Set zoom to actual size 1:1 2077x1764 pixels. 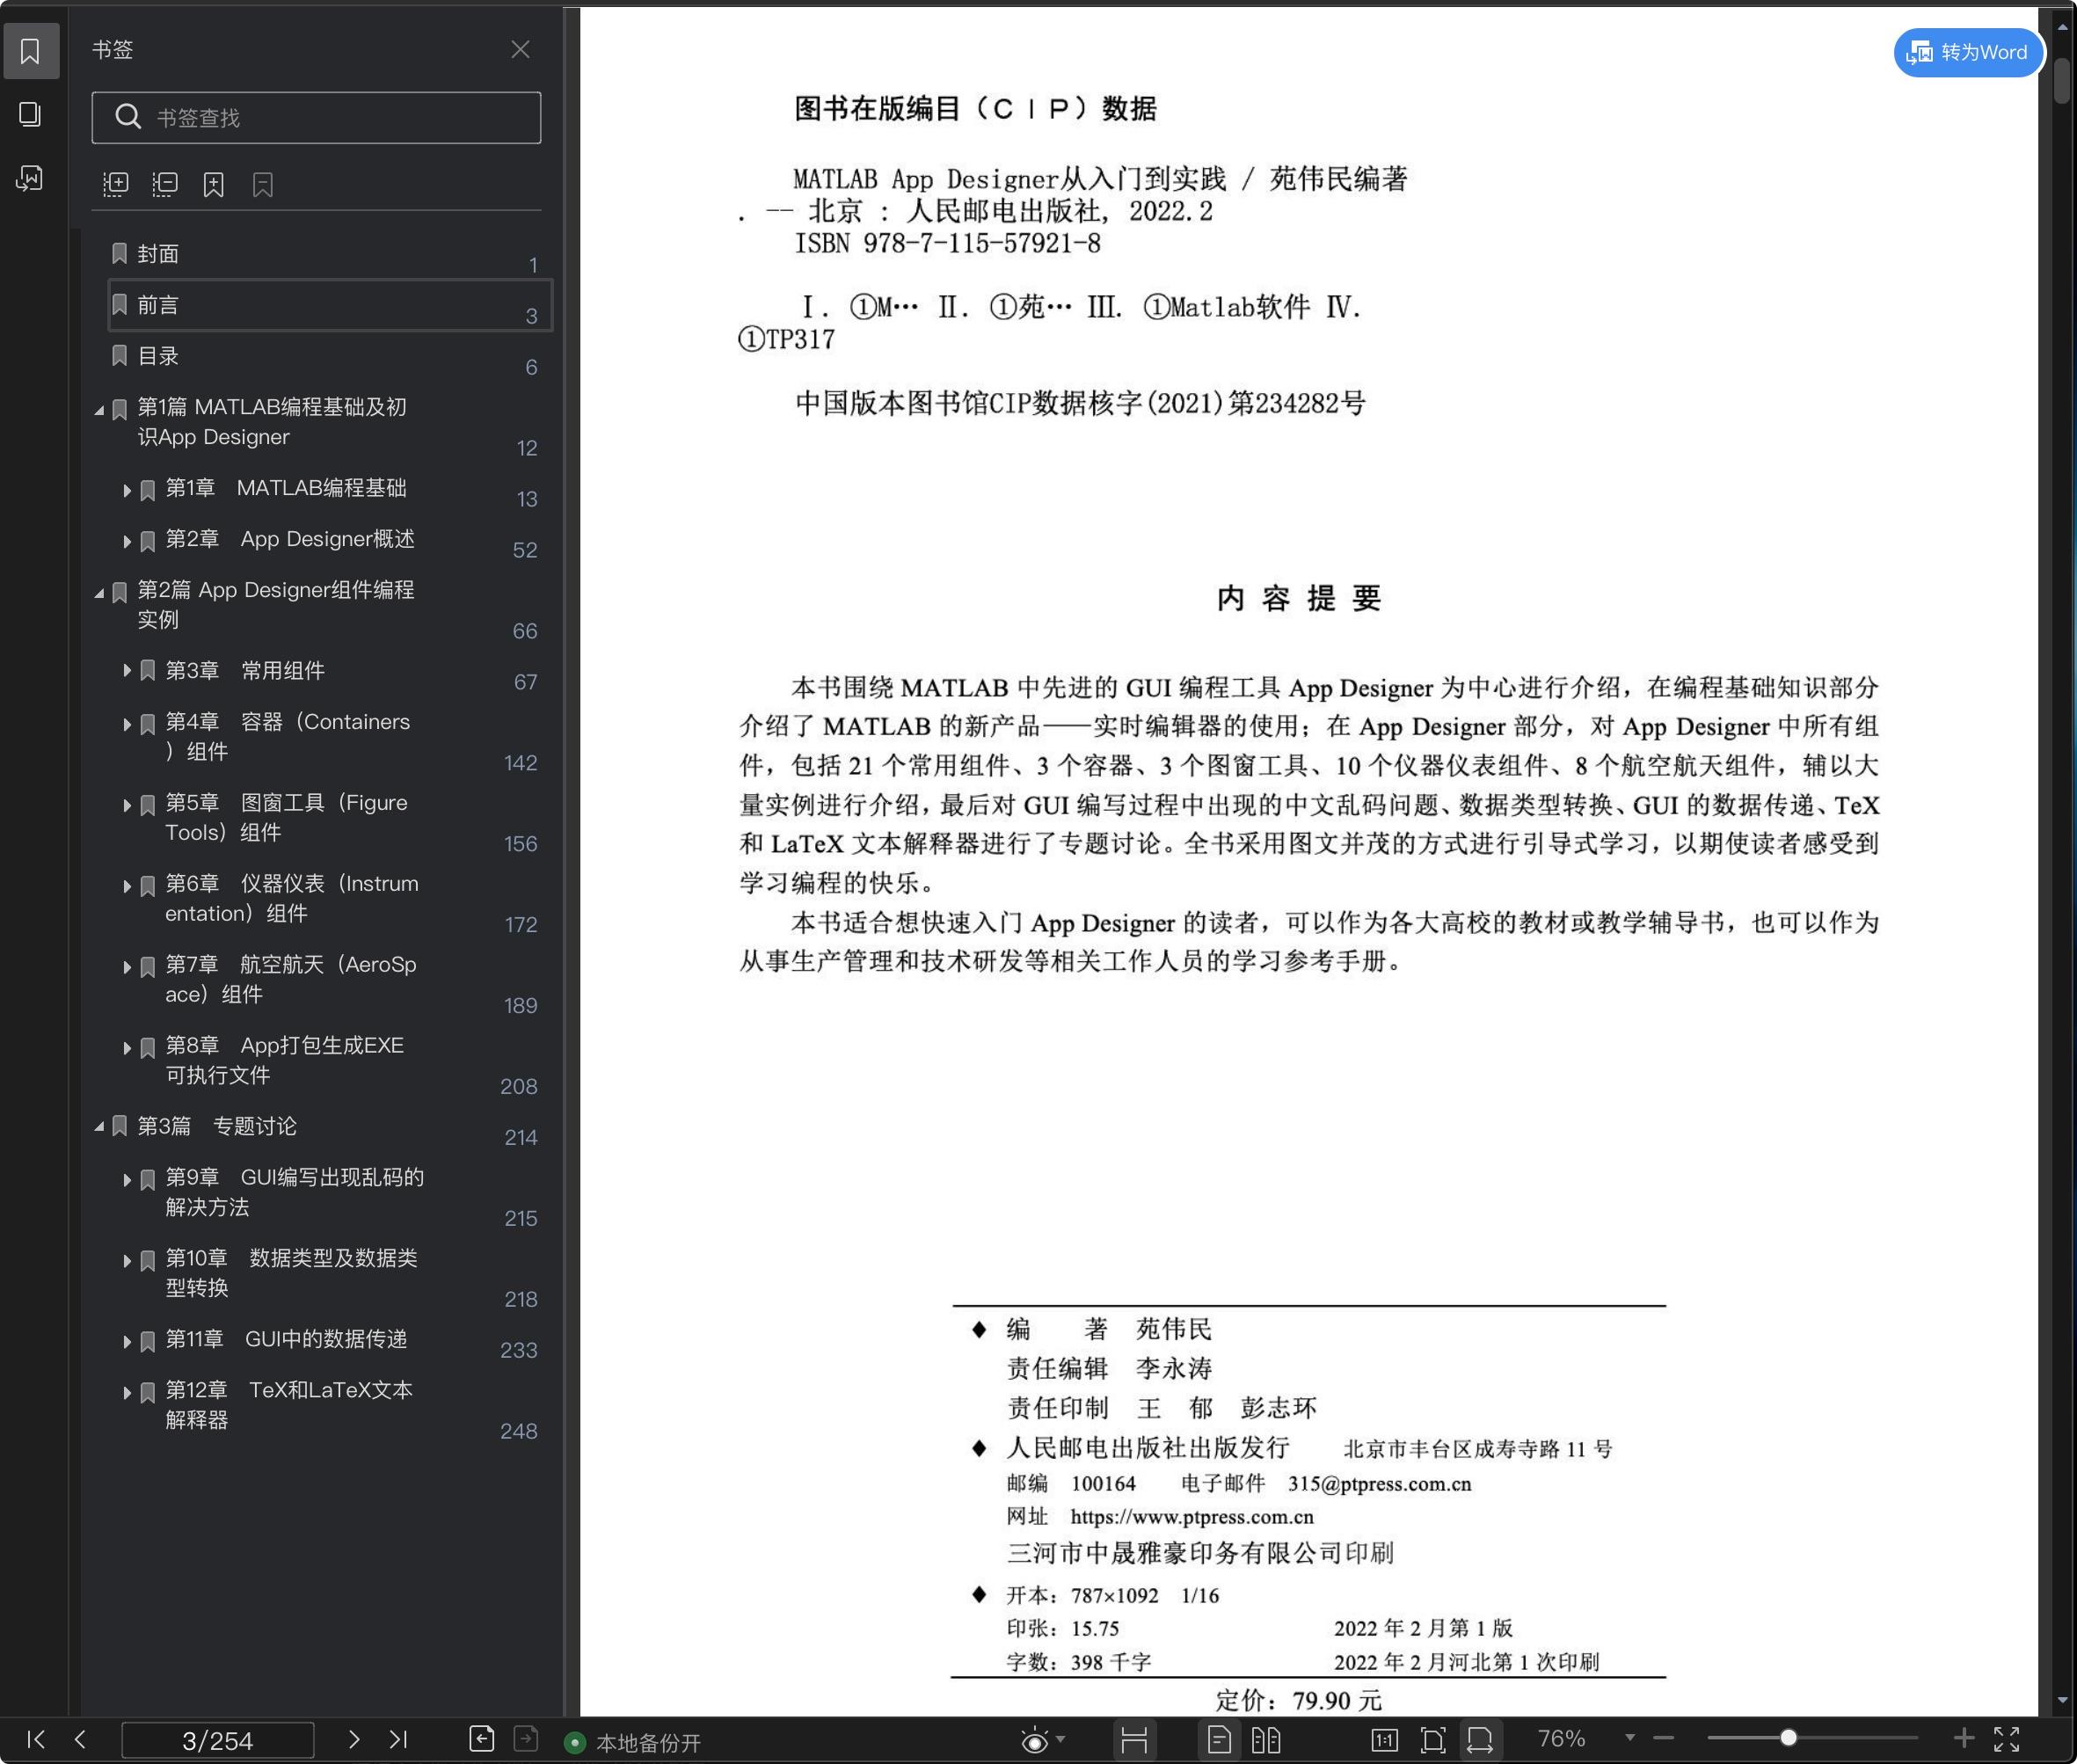coord(1384,1740)
